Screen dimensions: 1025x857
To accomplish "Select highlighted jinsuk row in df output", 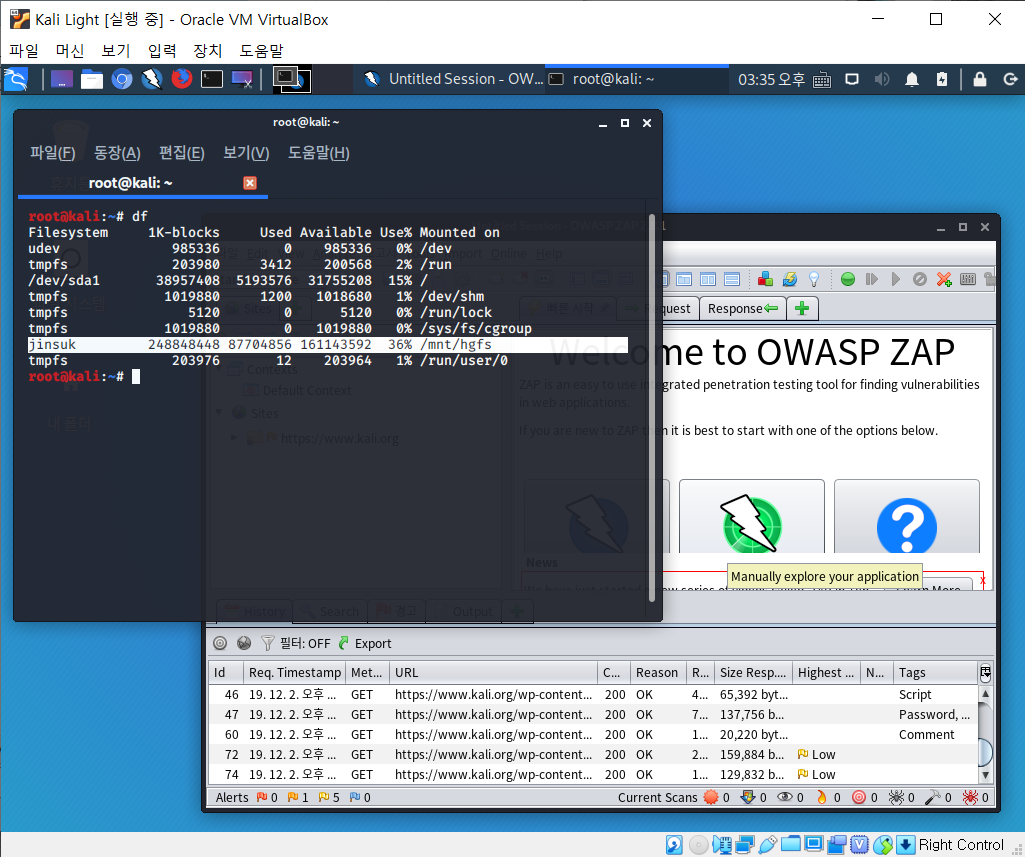I will pyautogui.click(x=328, y=344).
